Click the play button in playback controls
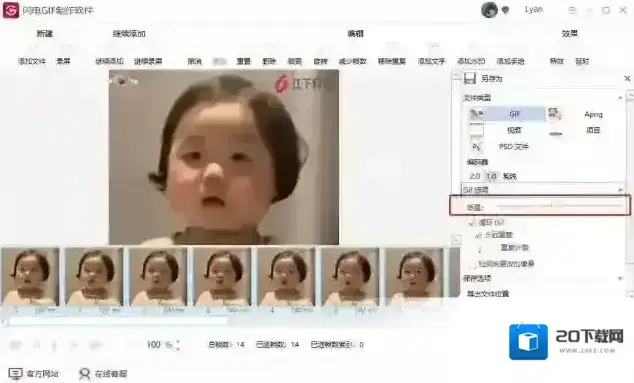This screenshot has width=634, height=383. 74,345
